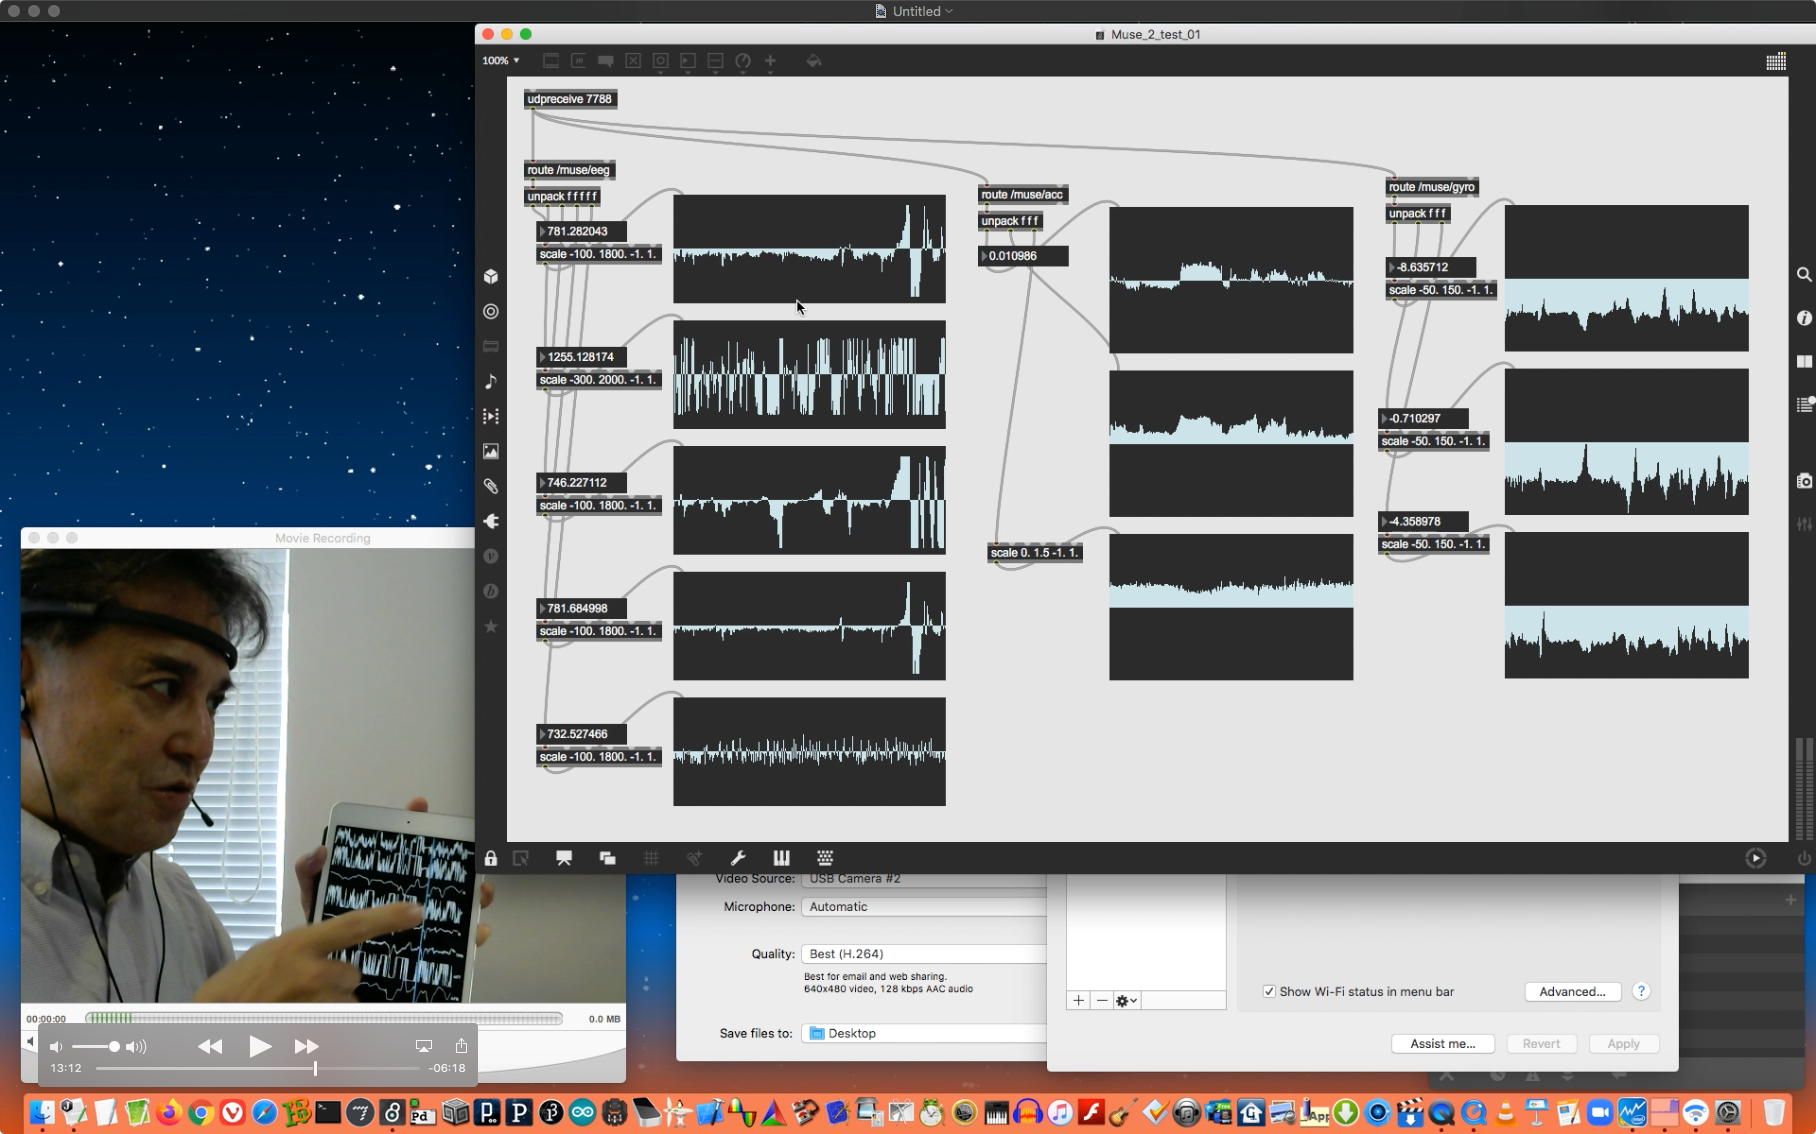Open the Audio (music note) sidebar browser
The width and height of the screenshot is (1816, 1134).
[x=491, y=382]
